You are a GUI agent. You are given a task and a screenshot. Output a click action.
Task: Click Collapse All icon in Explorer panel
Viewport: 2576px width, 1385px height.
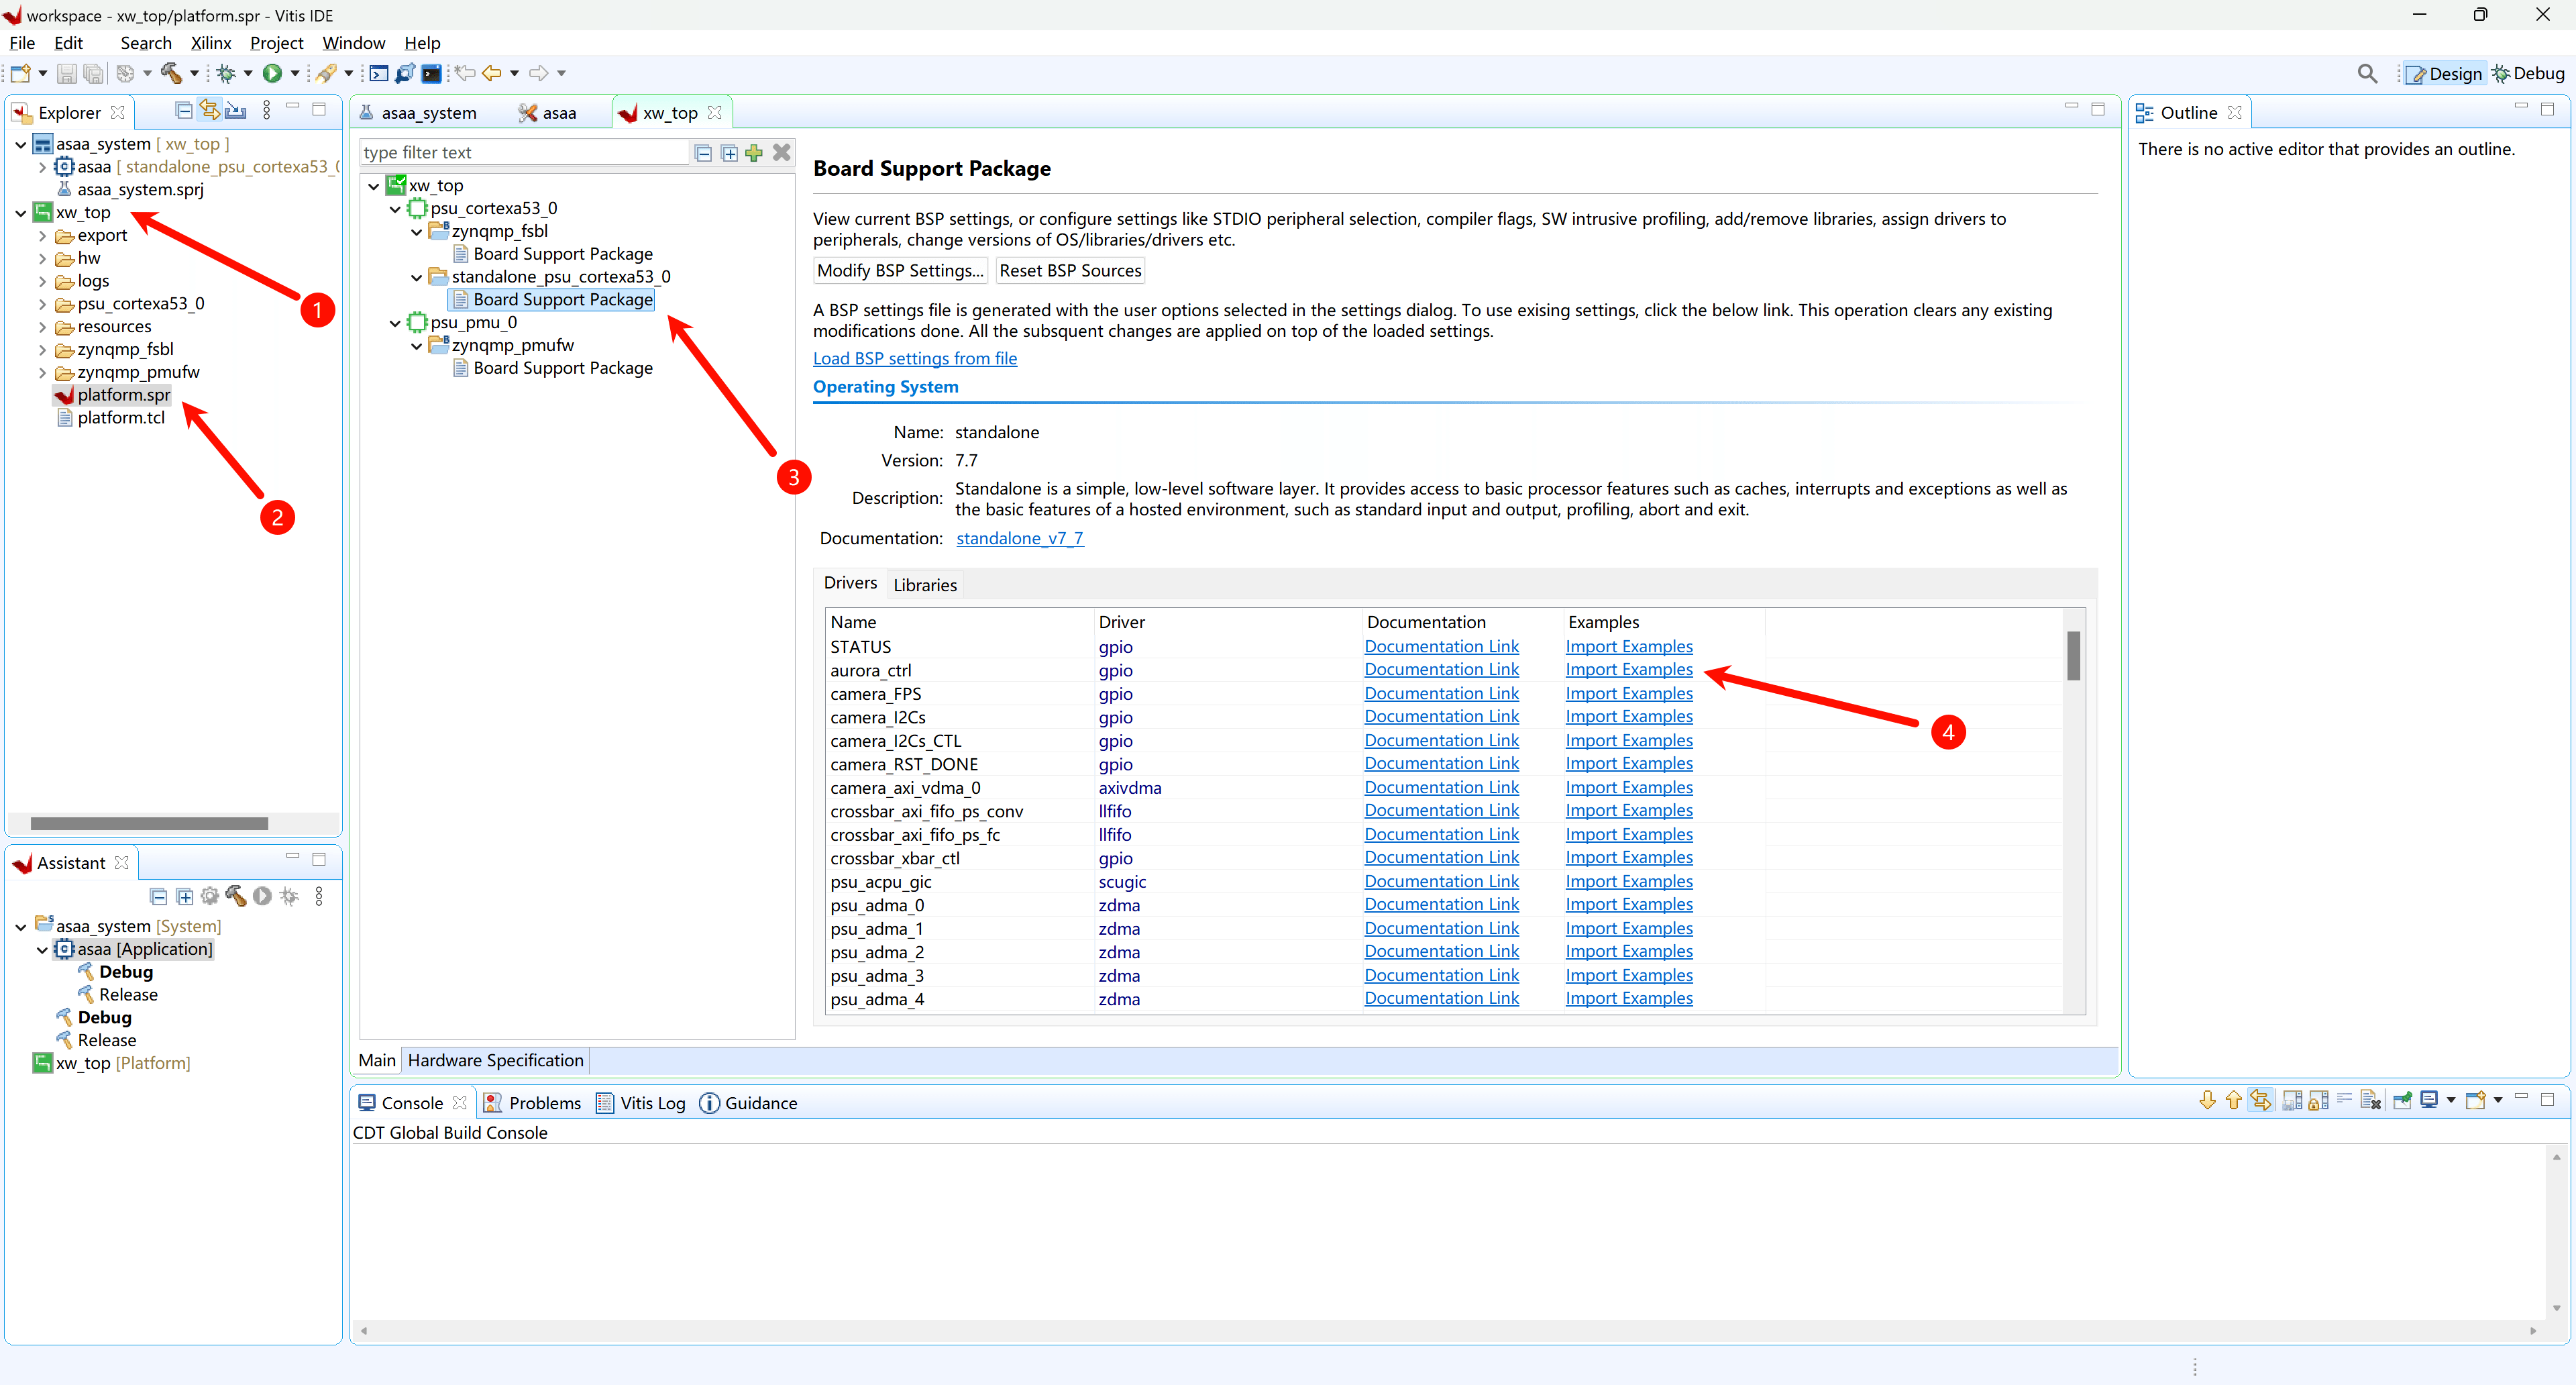click(183, 110)
